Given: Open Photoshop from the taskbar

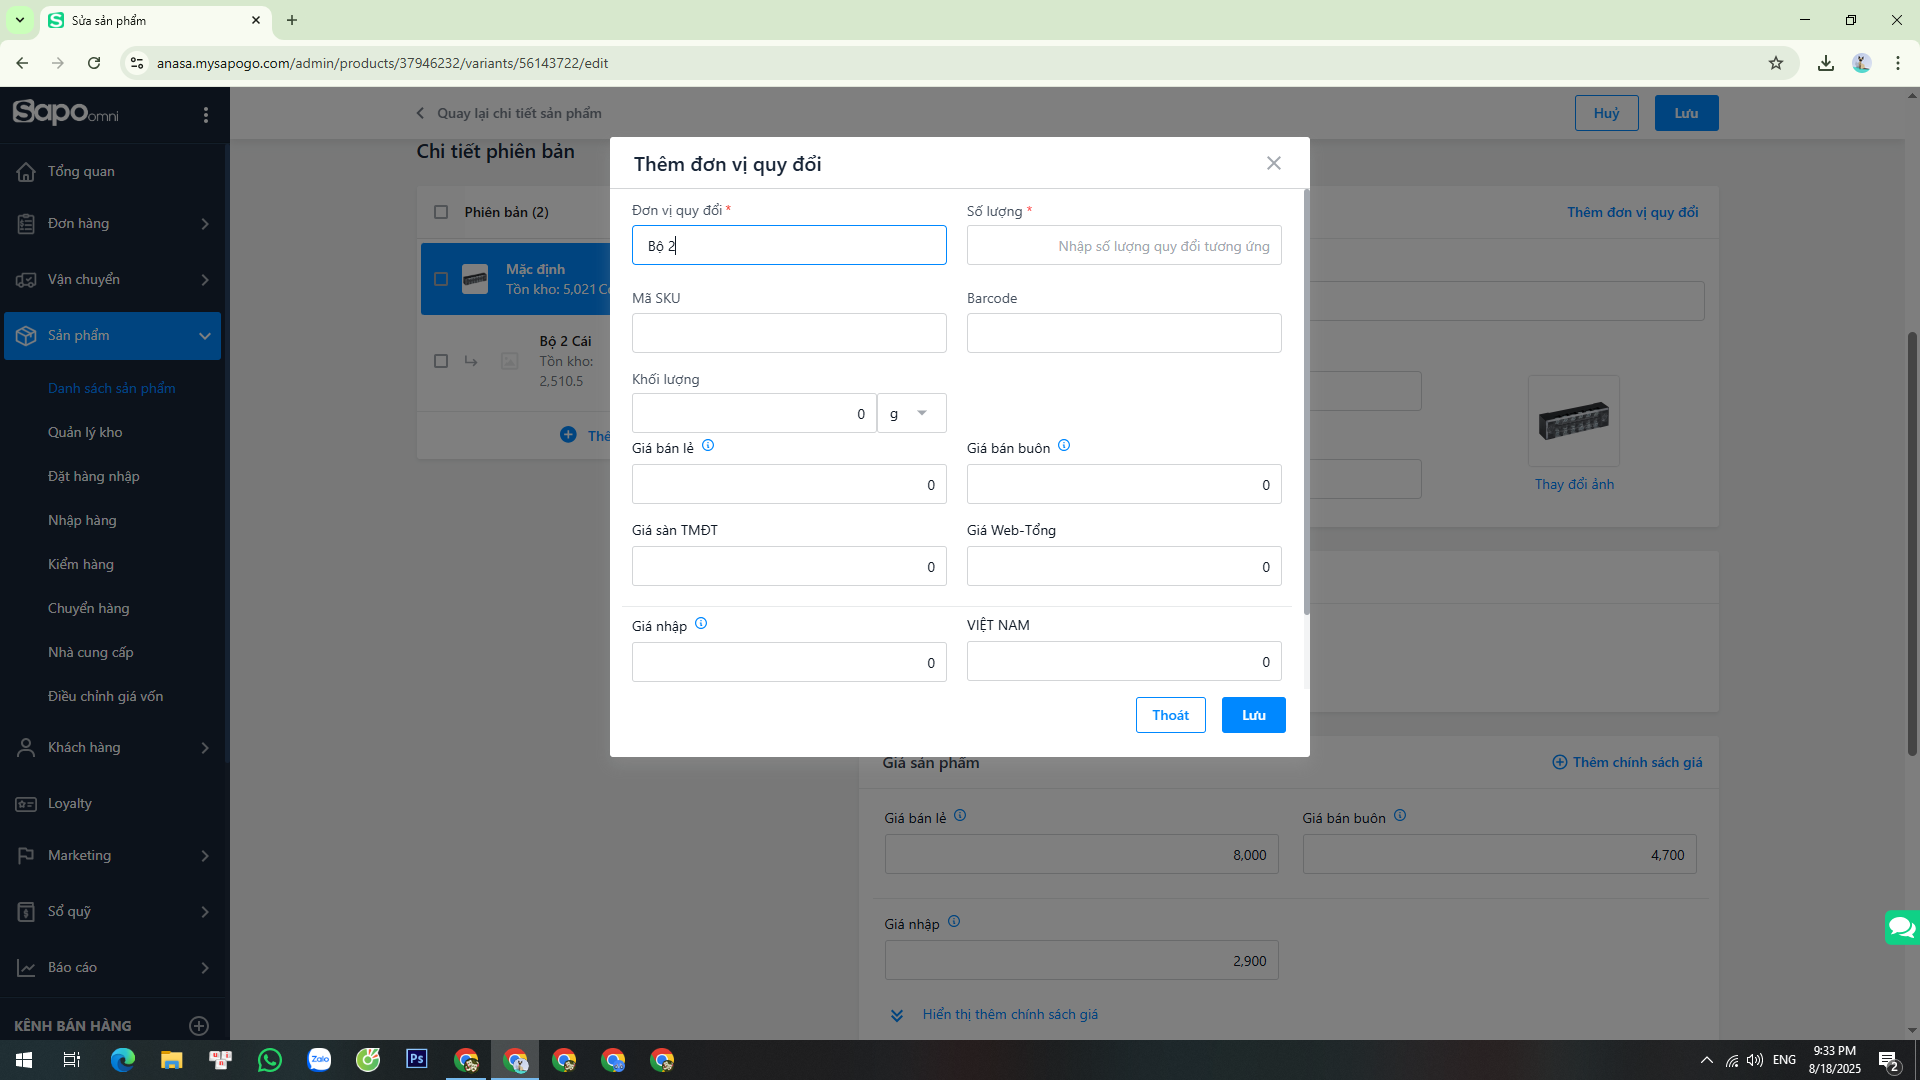Looking at the screenshot, I should click(x=417, y=1059).
